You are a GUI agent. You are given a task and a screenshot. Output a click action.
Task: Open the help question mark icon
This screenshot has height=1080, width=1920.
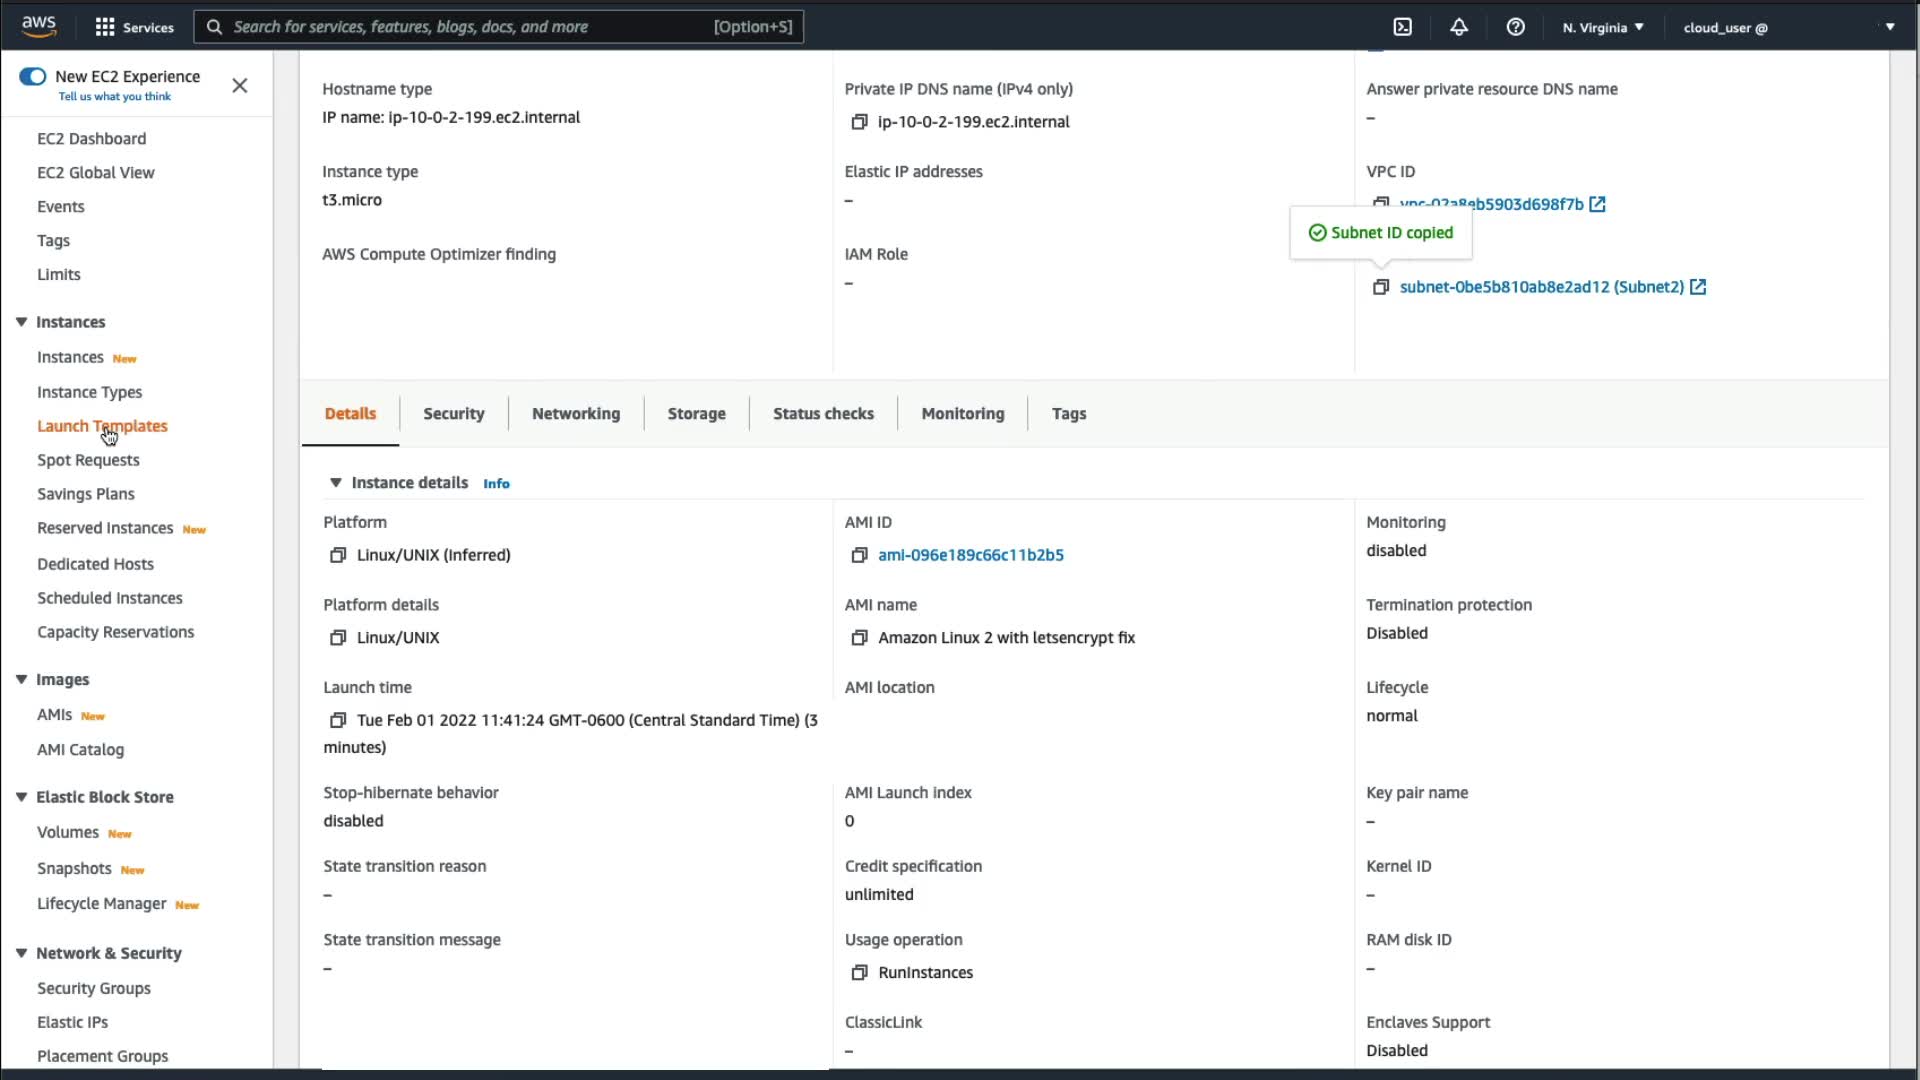(1515, 27)
